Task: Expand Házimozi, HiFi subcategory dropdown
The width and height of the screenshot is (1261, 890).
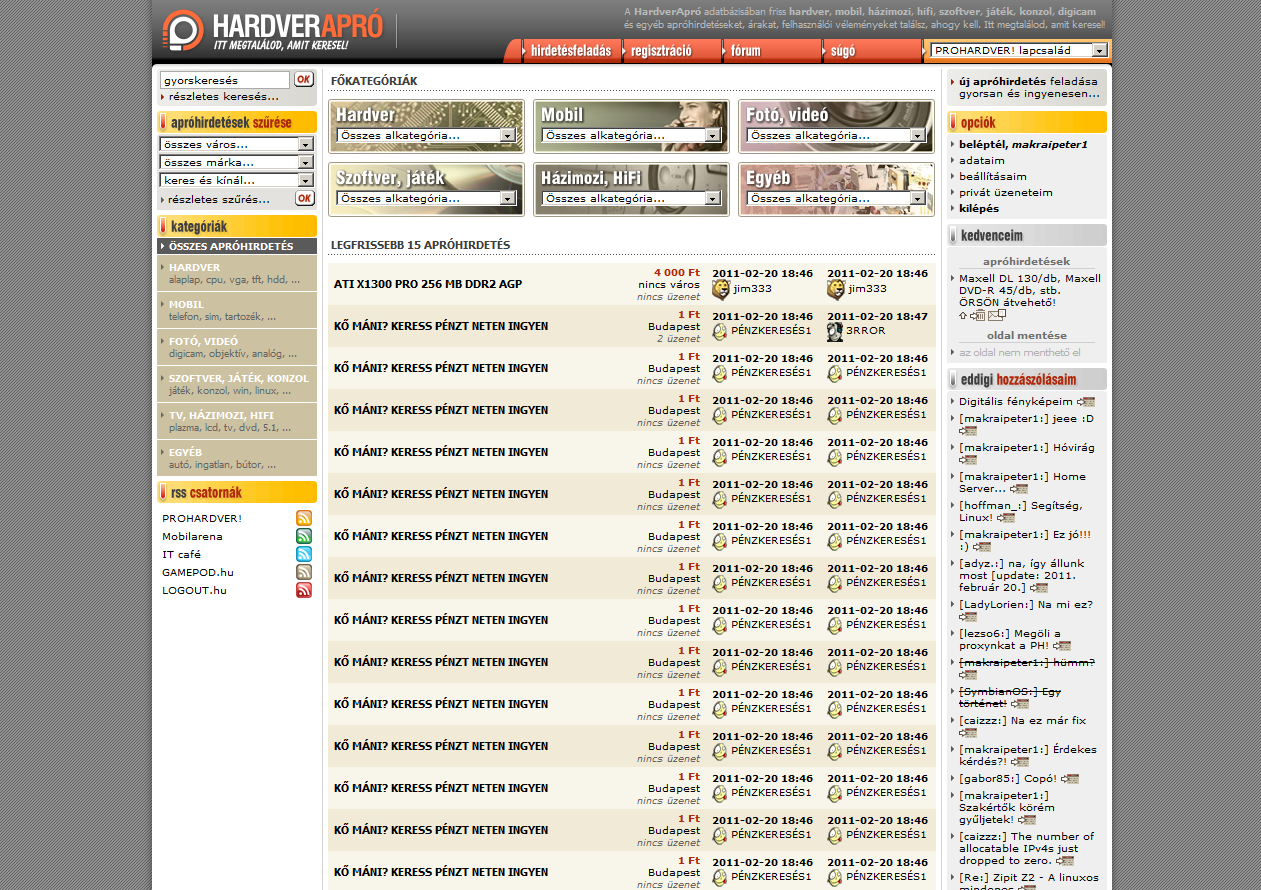Action: pos(631,199)
